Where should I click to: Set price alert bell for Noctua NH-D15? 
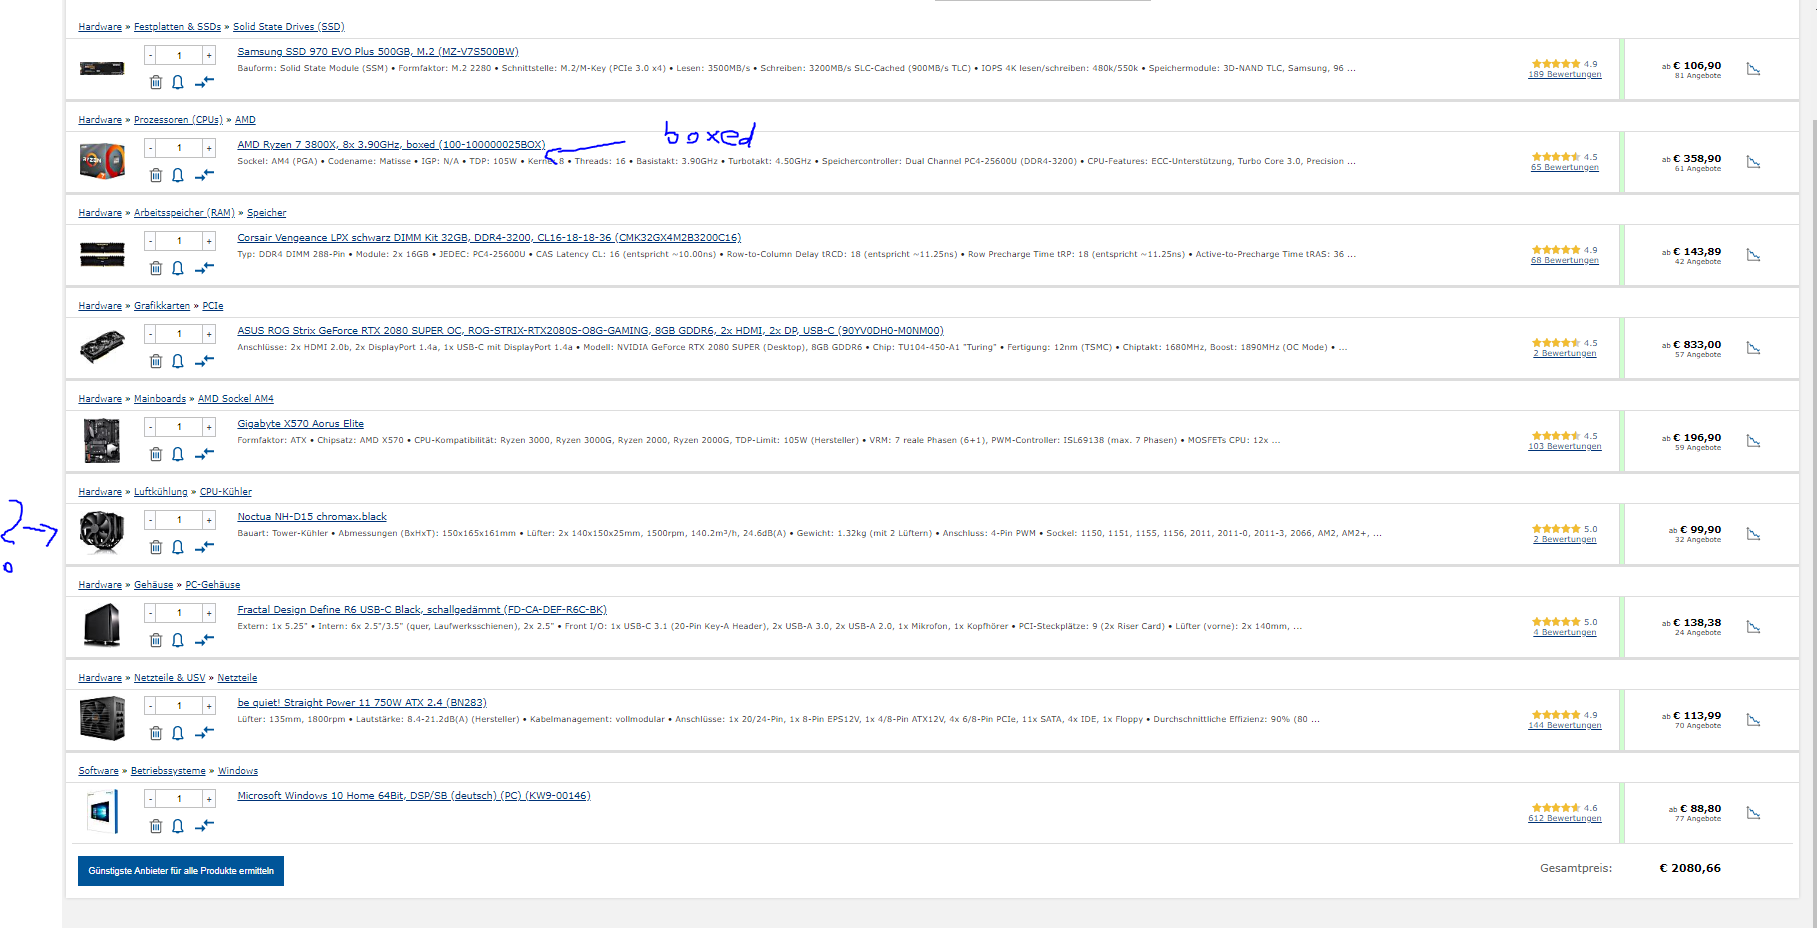point(178,547)
